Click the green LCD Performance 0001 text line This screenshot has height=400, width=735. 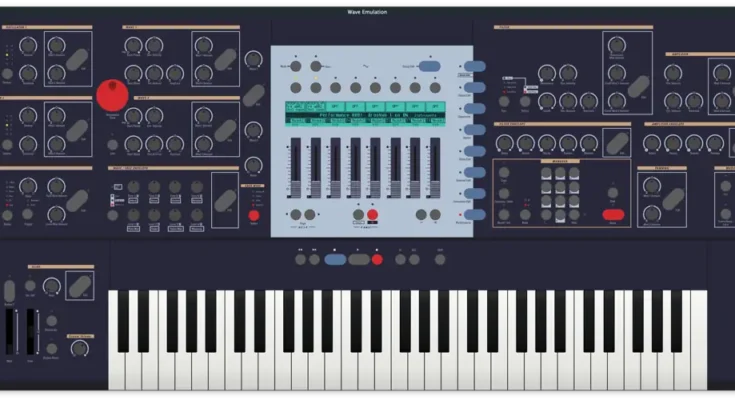(x=366, y=115)
